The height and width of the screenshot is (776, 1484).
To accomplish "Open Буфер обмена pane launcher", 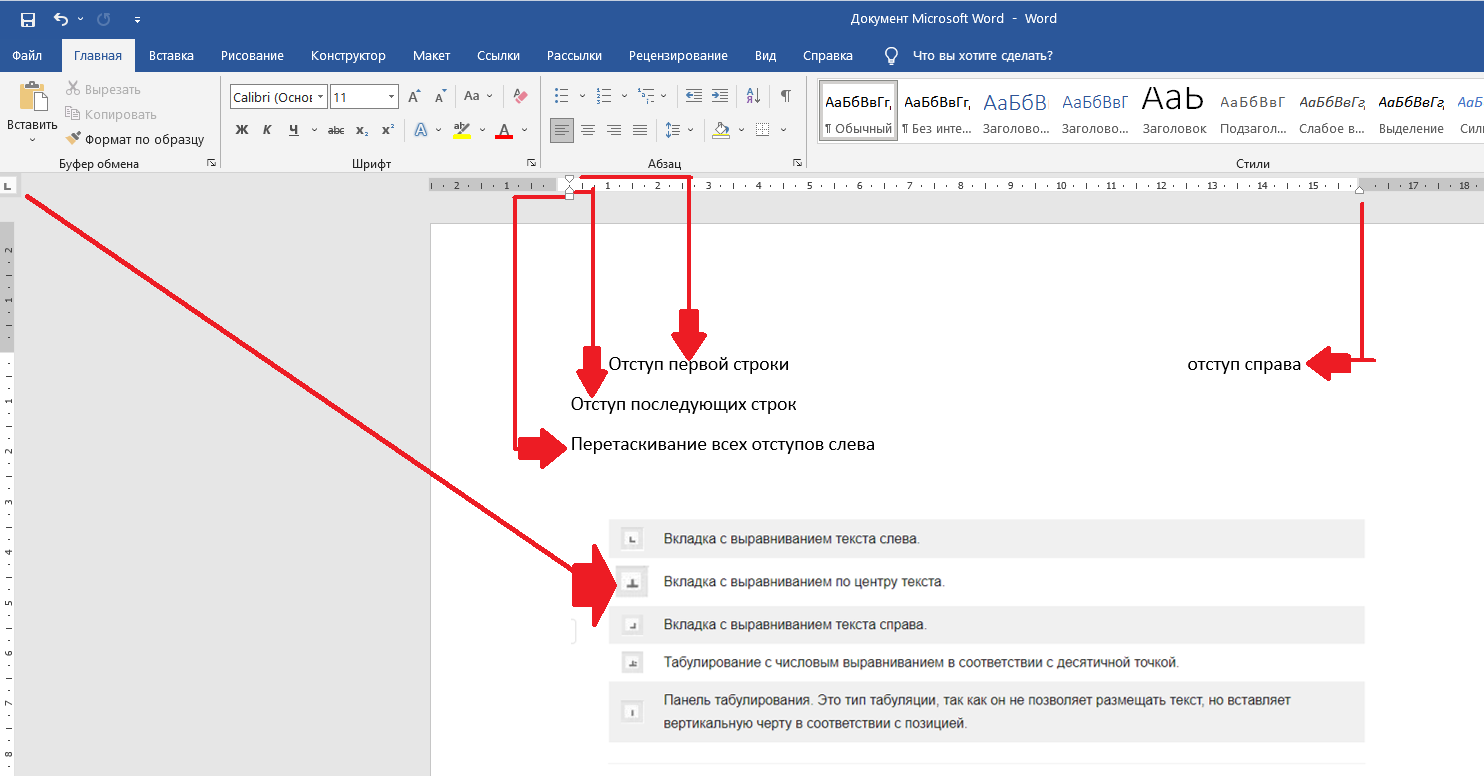I will click(211, 163).
